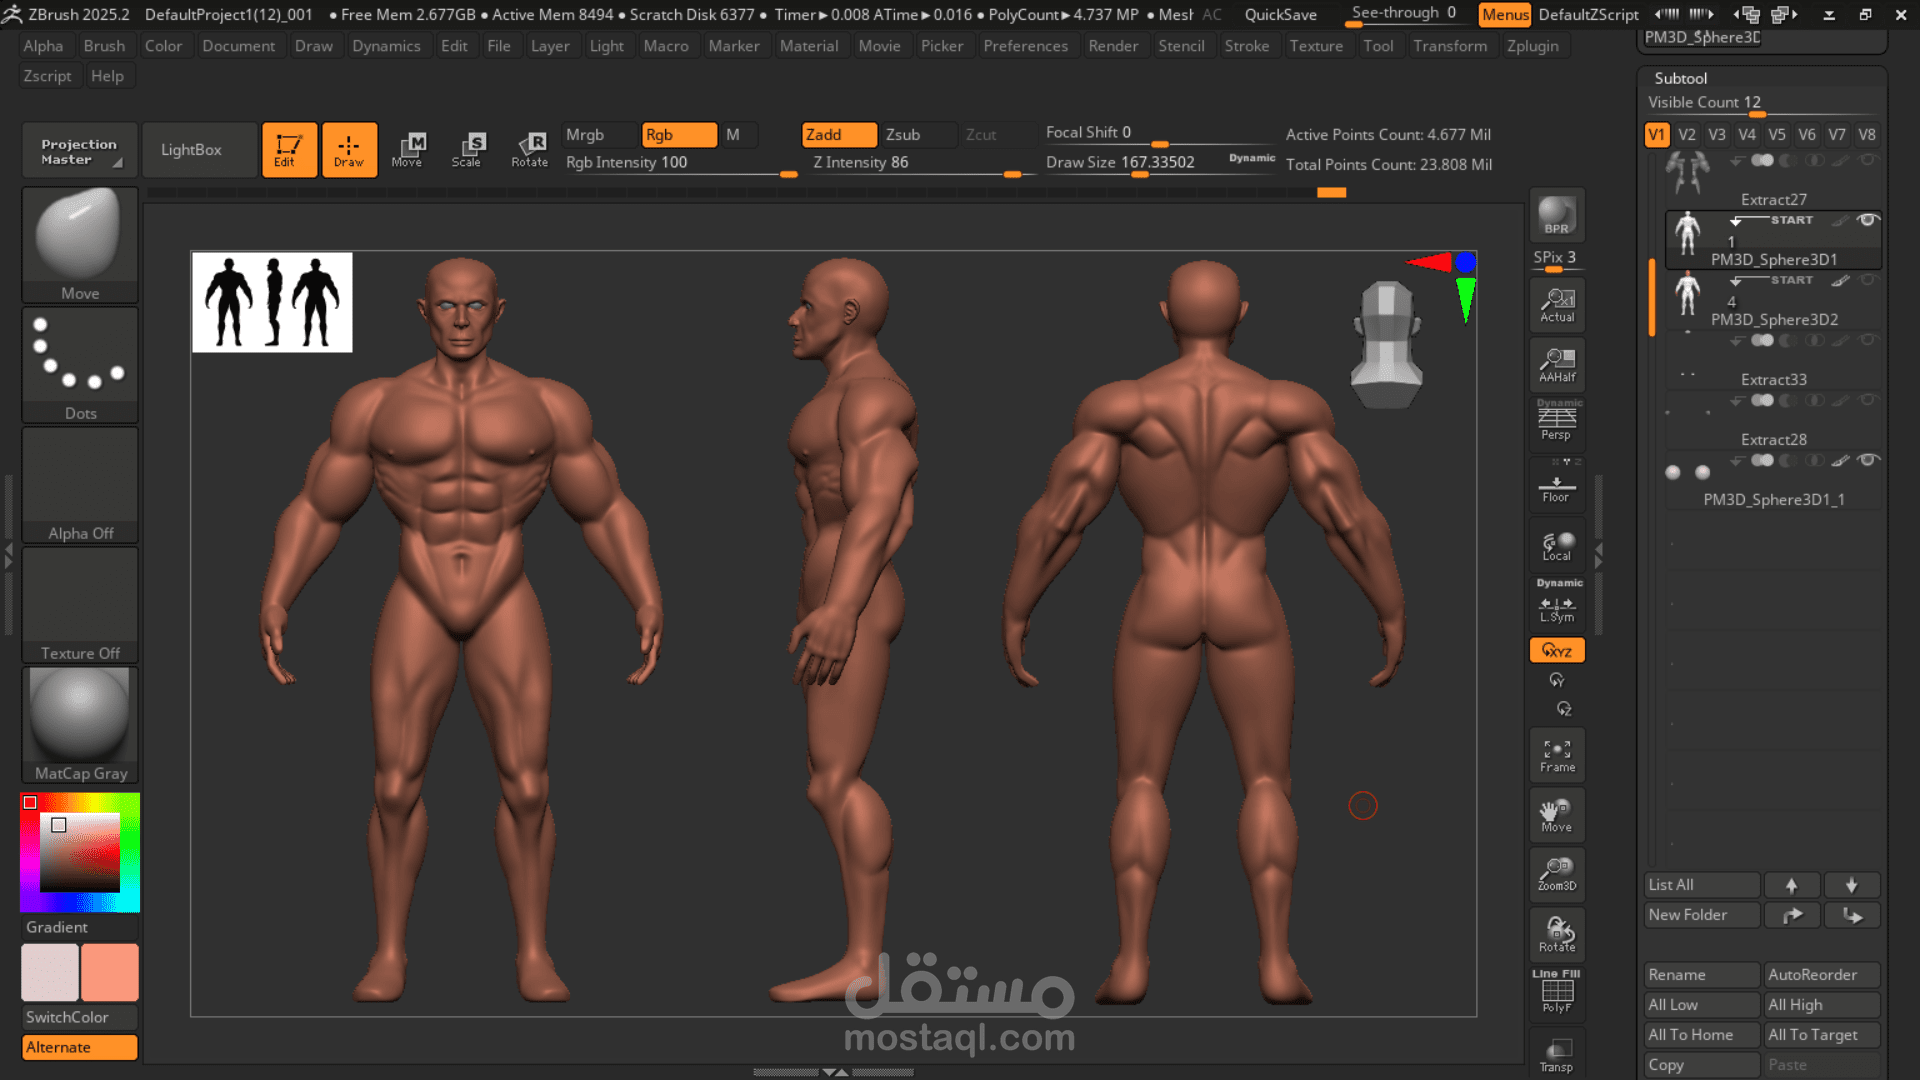
Task: Click the List All button
Action: 1700,884
